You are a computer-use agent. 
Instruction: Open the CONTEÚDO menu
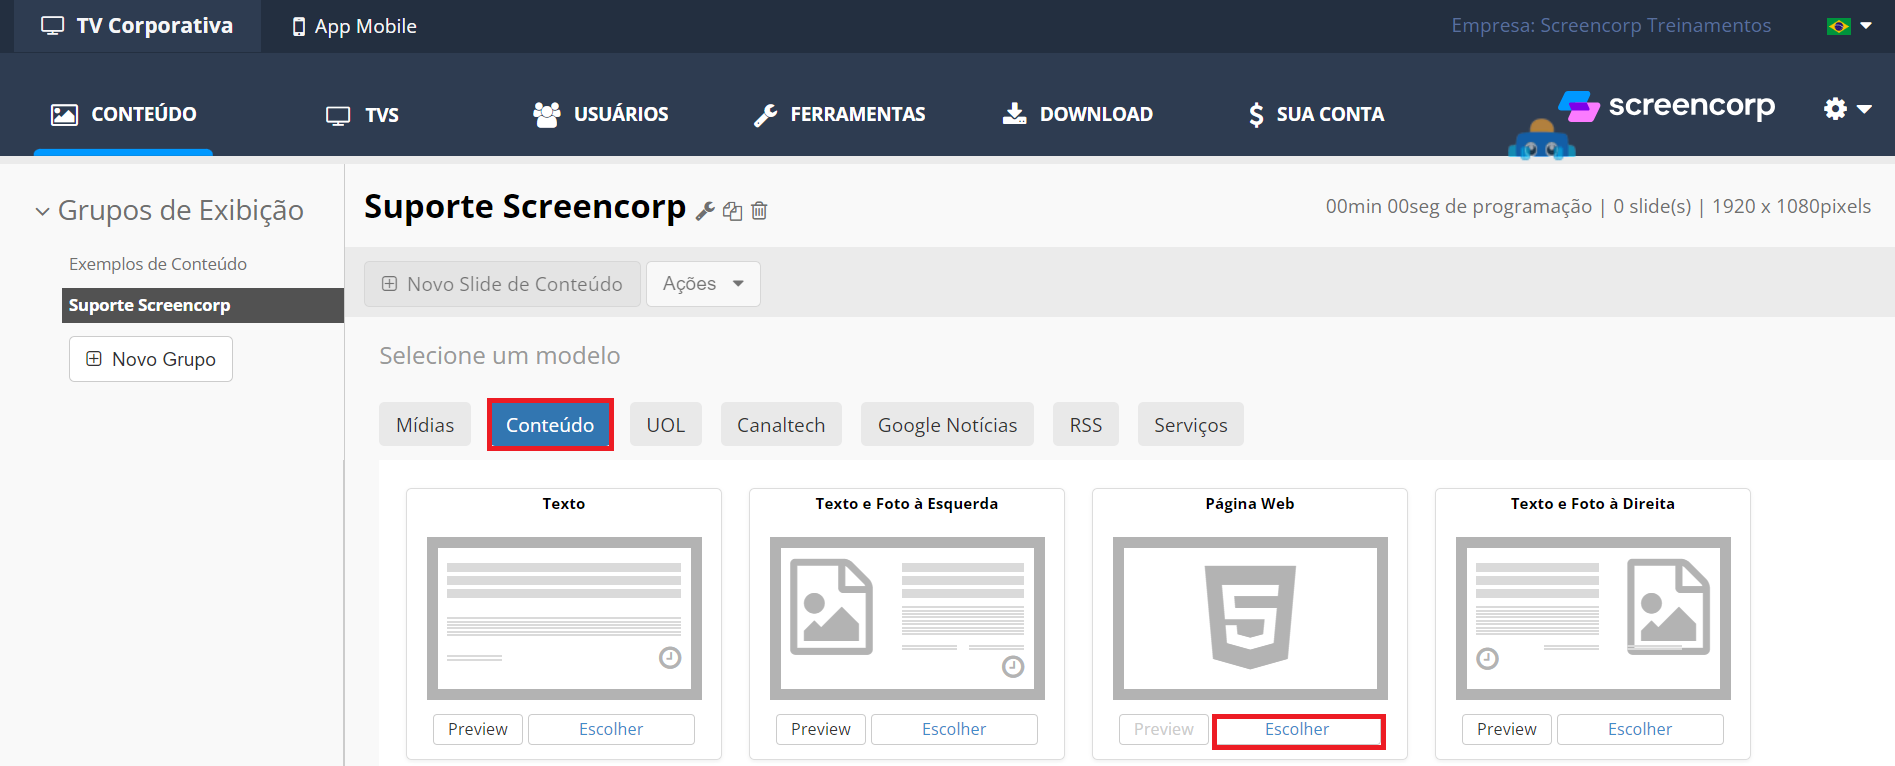tap(124, 114)
